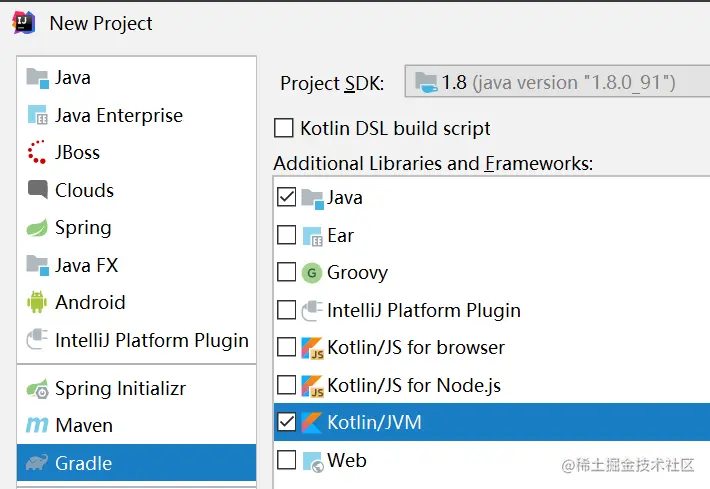
Task: Click the Clouds speech bubble icon
Action: coord(38,190)
